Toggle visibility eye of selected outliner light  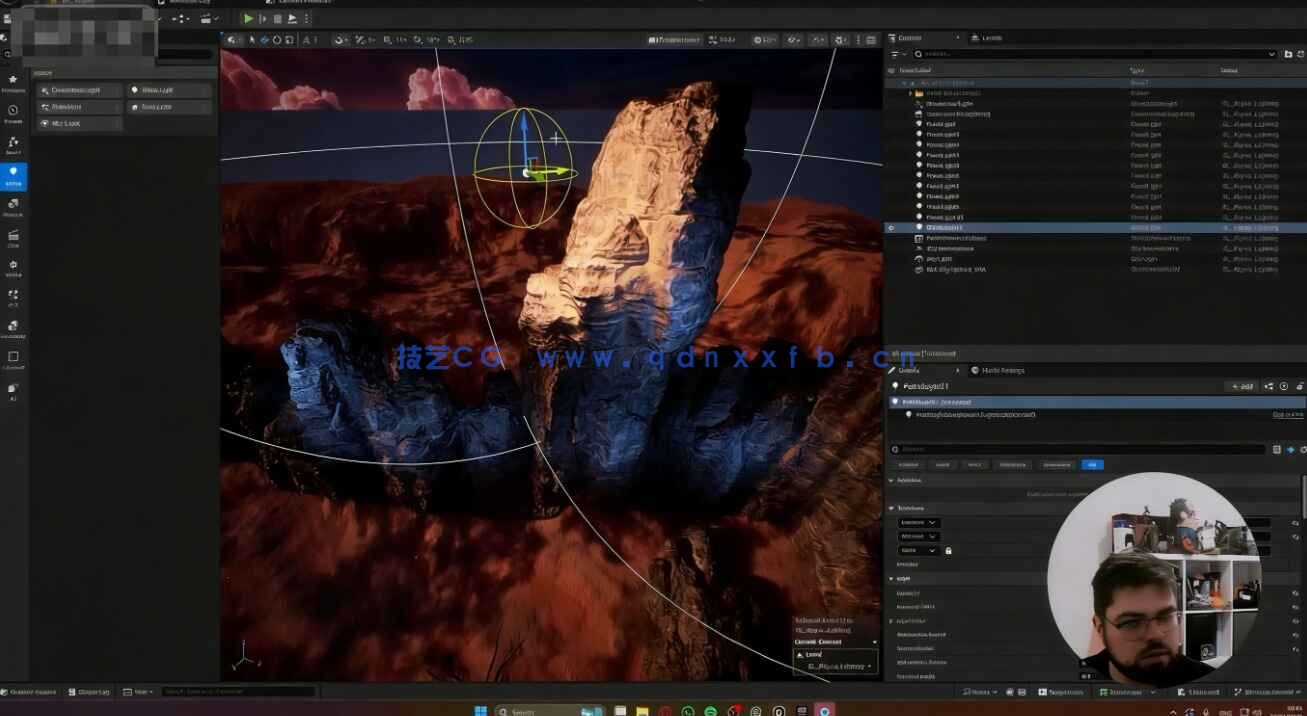click(x=891, y=228)
